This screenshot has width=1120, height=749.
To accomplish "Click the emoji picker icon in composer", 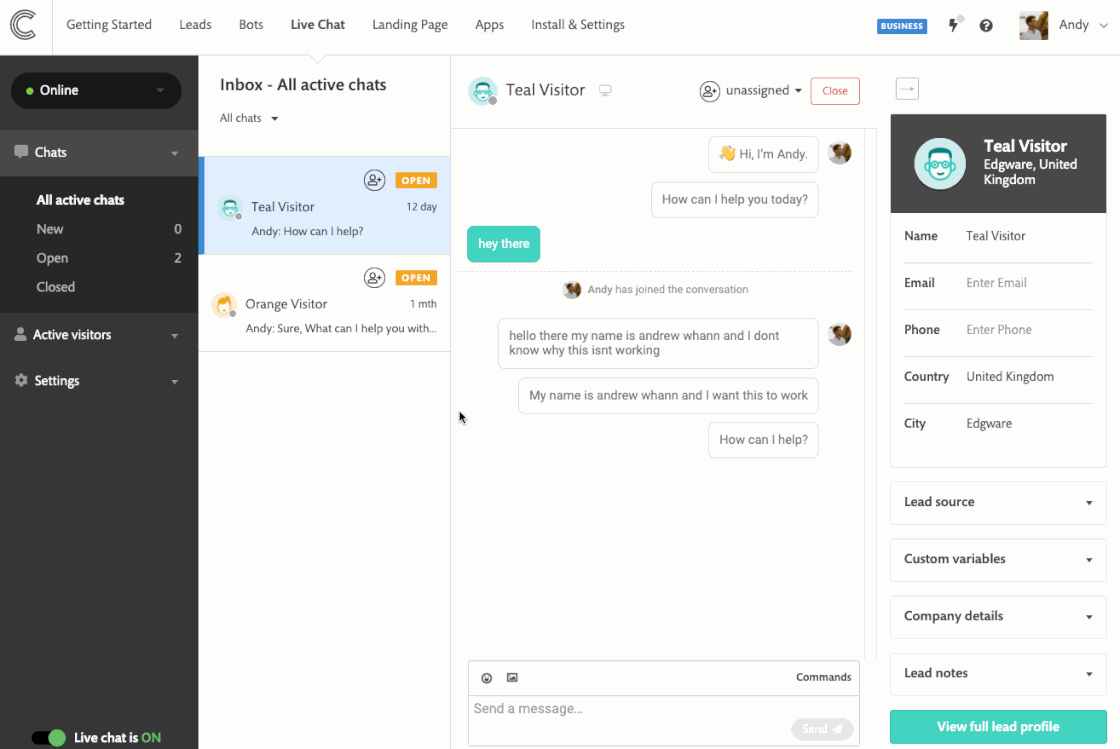I will click(487, 678).
